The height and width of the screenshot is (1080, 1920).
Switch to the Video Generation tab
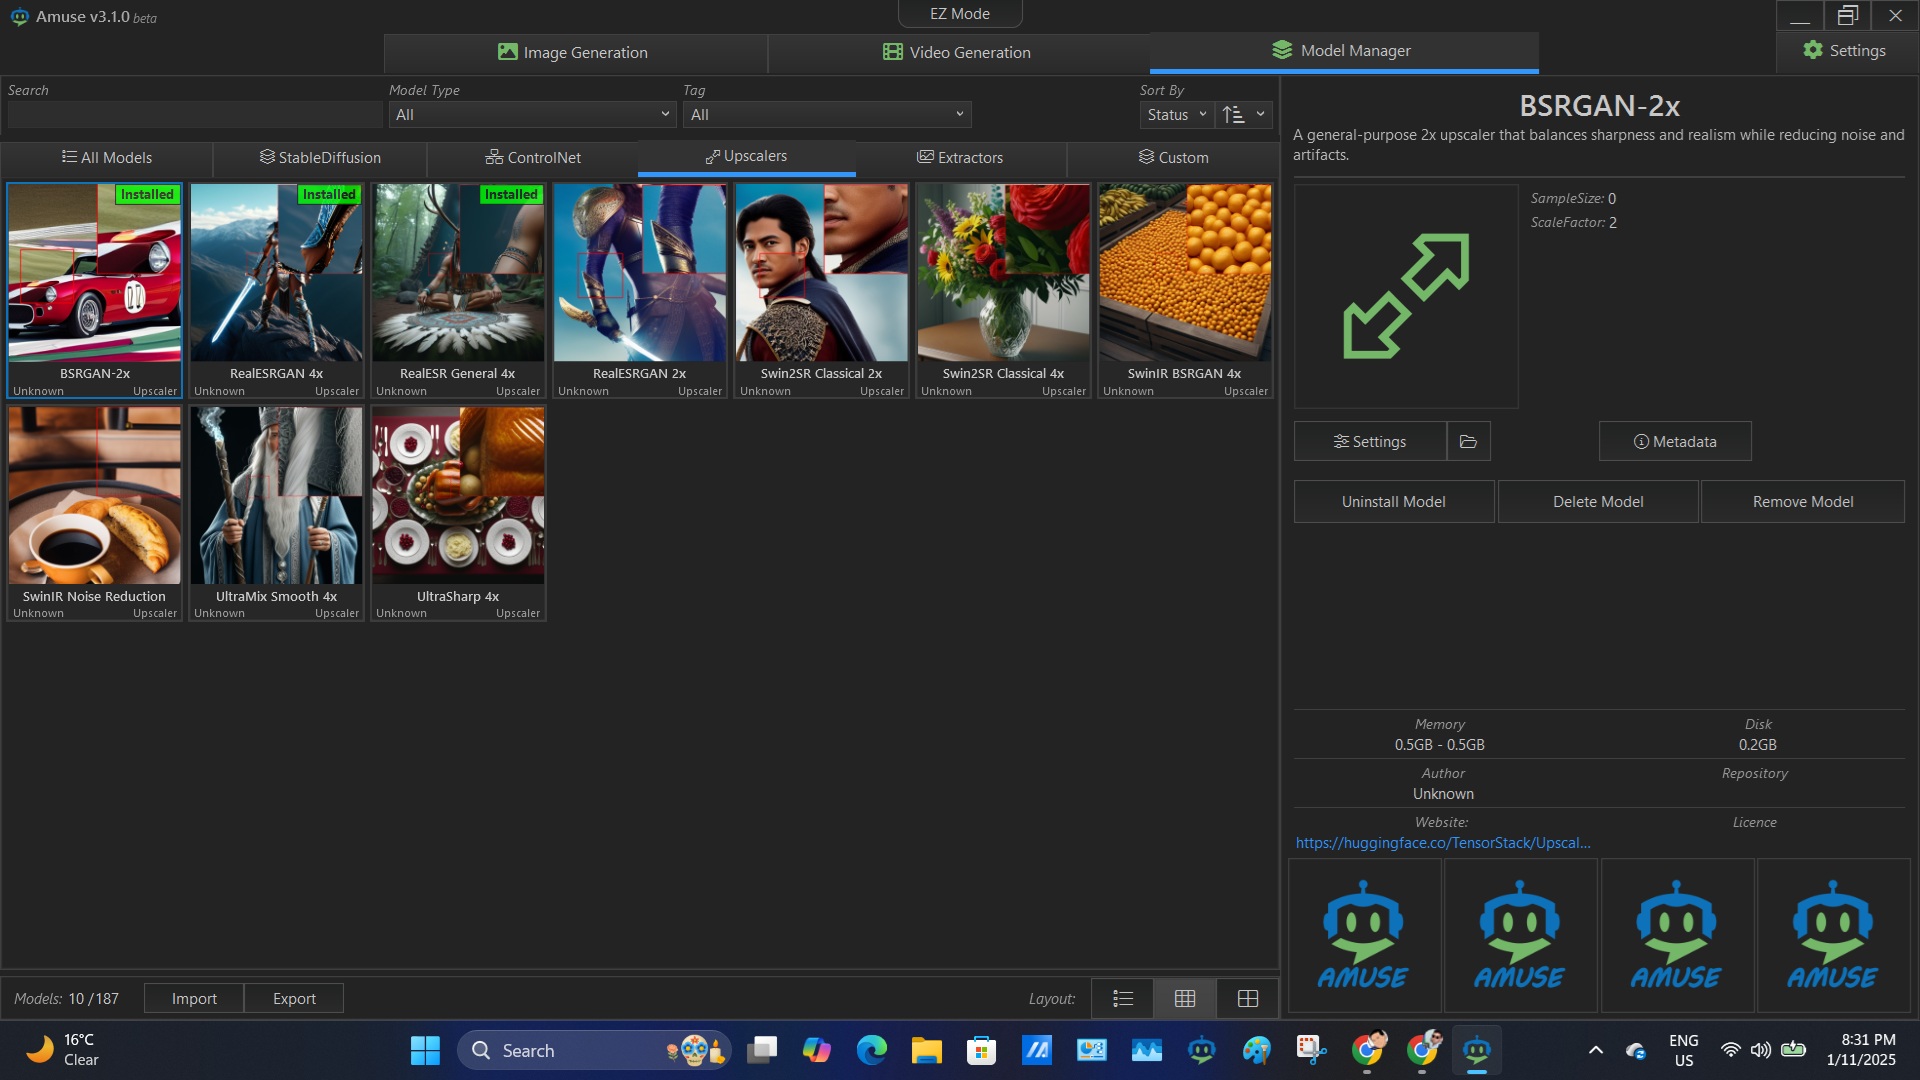click(957, 52)
